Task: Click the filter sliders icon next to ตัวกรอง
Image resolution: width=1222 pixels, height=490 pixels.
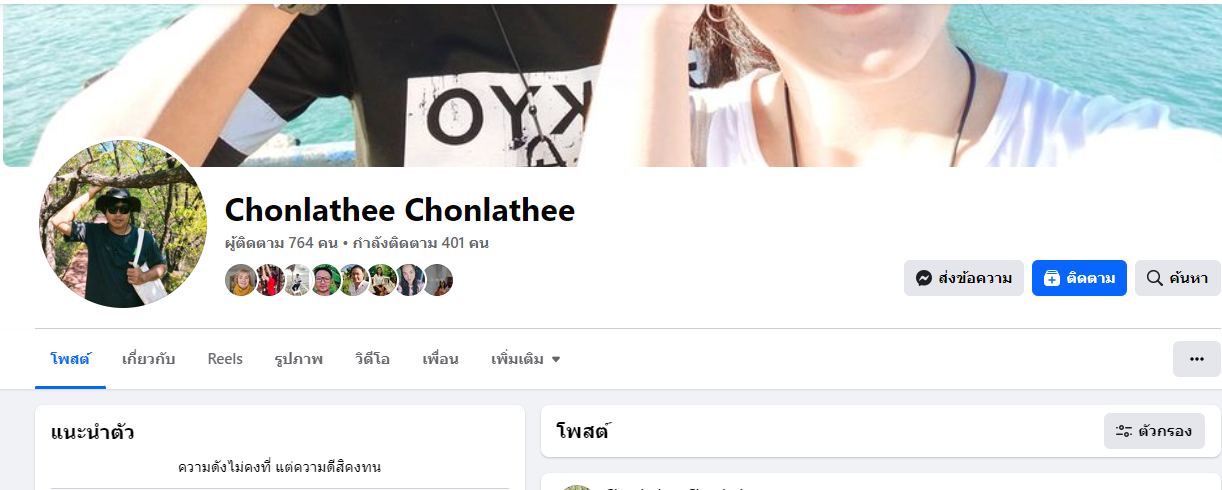Action: pyautogui.click(x=1124, y=431)
